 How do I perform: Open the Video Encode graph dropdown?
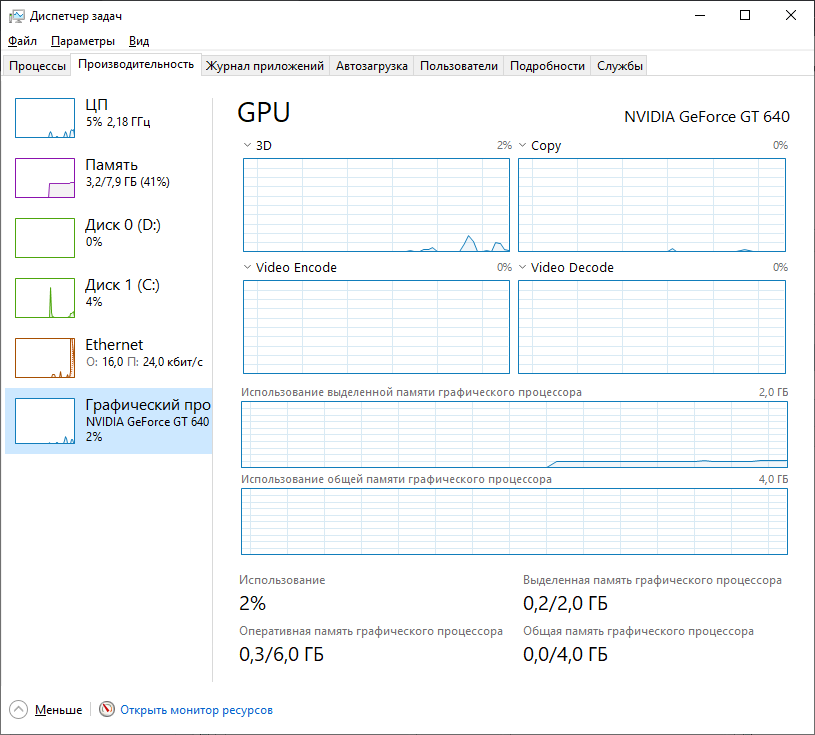click(x=247, y=268)
